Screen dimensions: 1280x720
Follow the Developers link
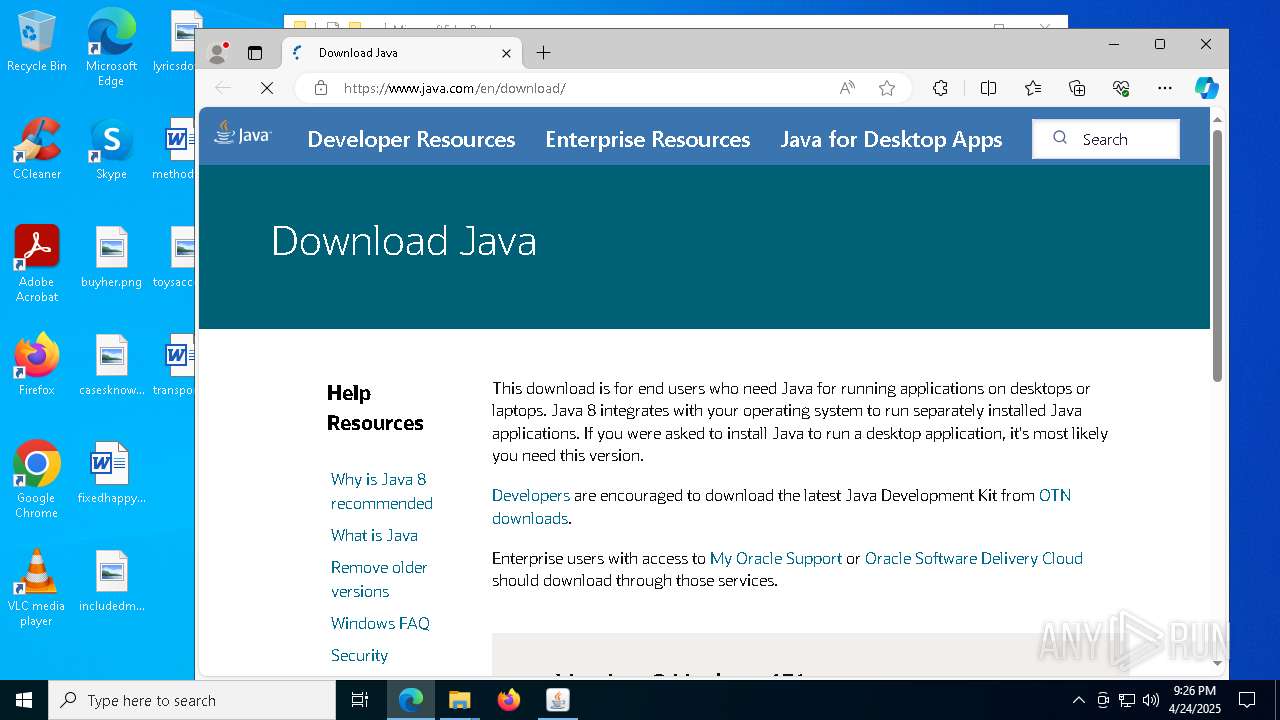pos(531,495)
